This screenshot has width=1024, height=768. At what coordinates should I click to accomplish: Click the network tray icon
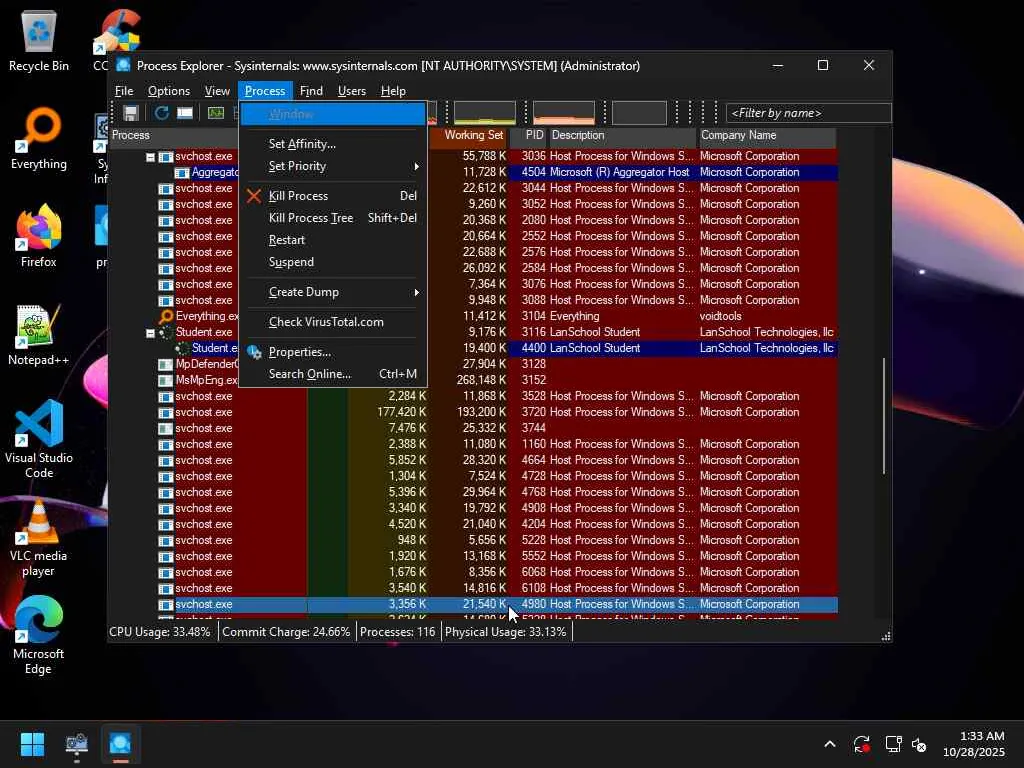893,744
